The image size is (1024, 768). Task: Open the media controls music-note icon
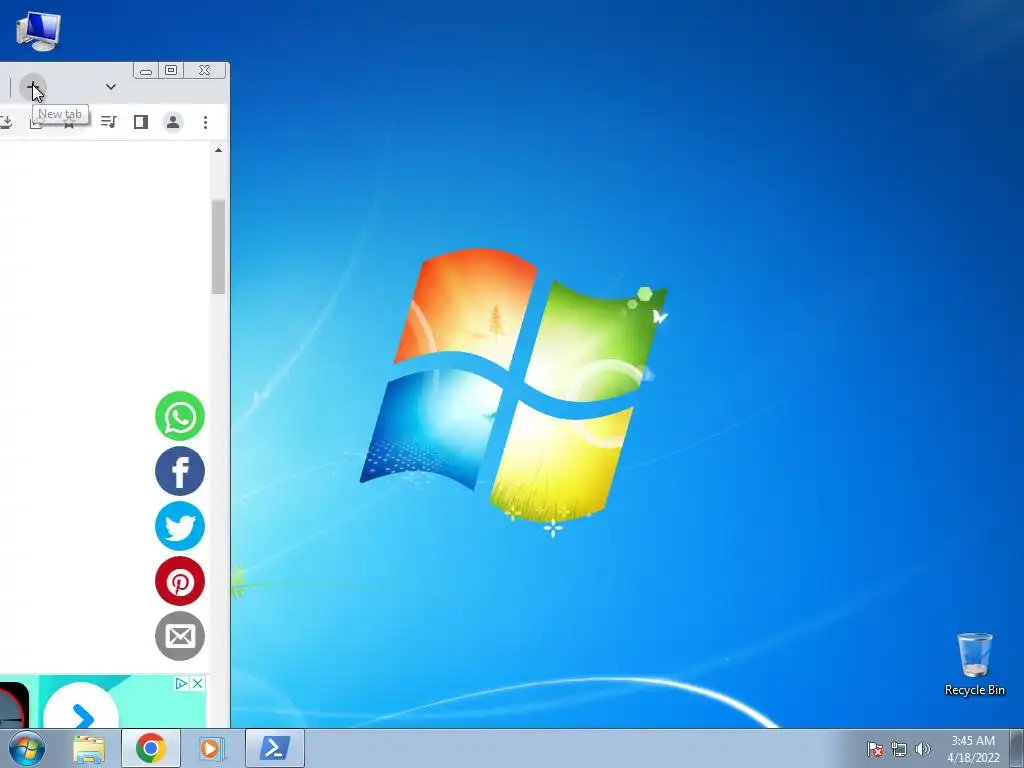coord(108,122)
